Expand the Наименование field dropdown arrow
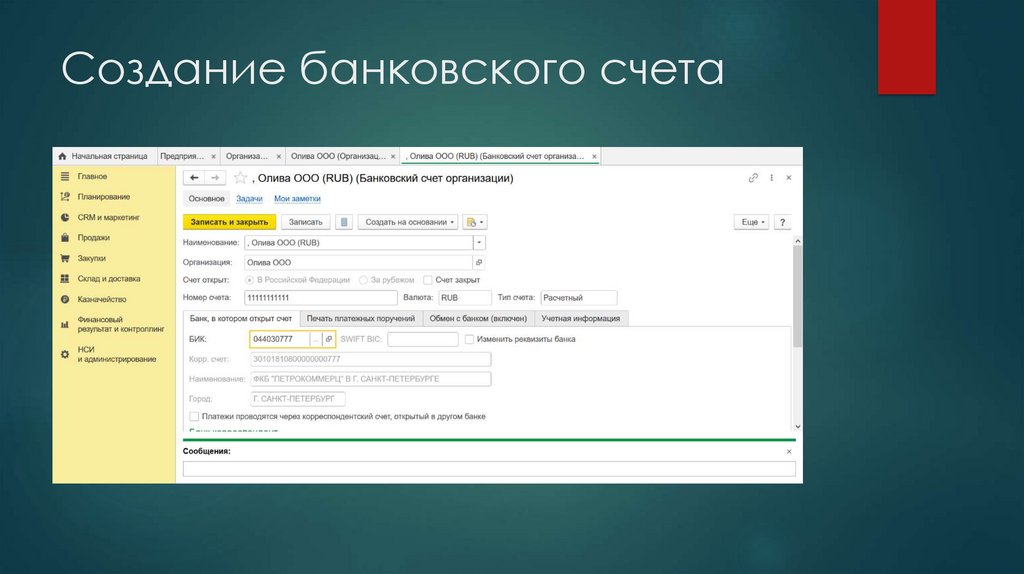1024x574 pixels. (x=479, y=242)
